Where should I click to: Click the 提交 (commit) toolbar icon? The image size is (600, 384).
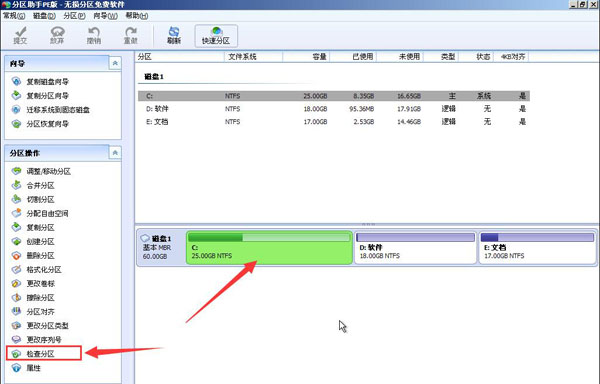point(20,35)
